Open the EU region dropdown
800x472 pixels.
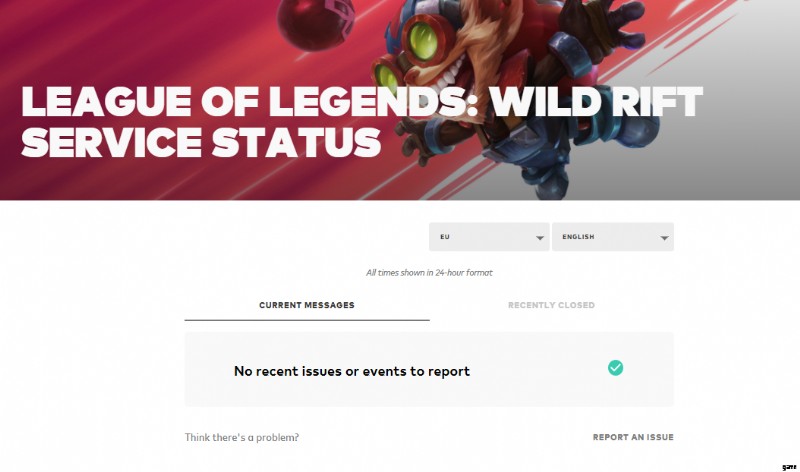489,237
